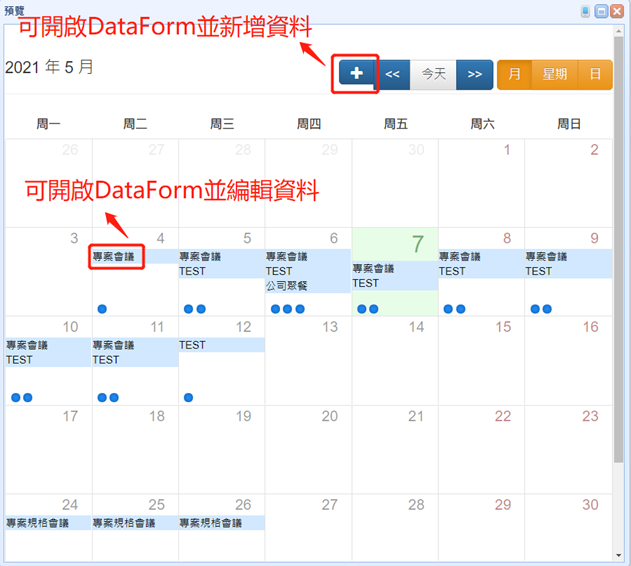Click the 今天 (today) button
The image size is (631, 566).
[x=433, y=74]
